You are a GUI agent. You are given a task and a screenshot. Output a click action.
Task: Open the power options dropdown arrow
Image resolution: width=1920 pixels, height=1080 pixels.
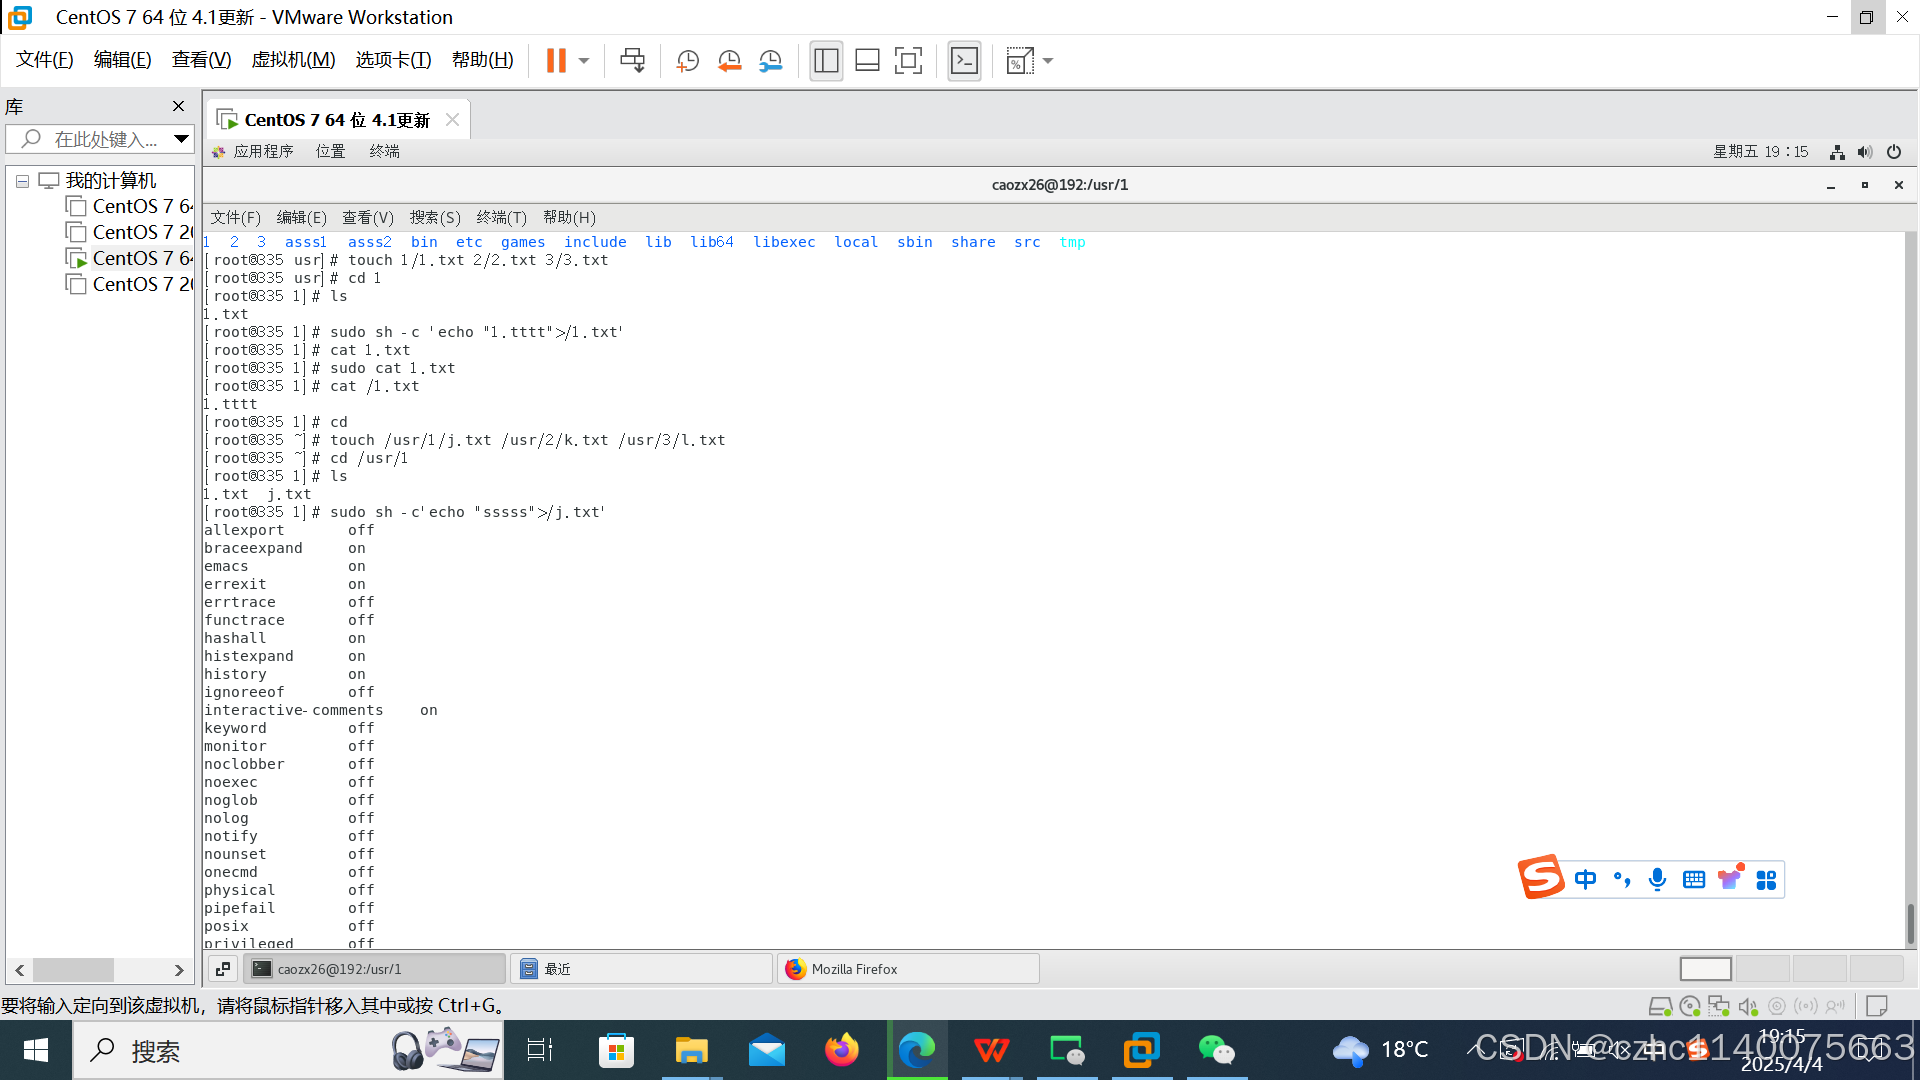point(584,61)
